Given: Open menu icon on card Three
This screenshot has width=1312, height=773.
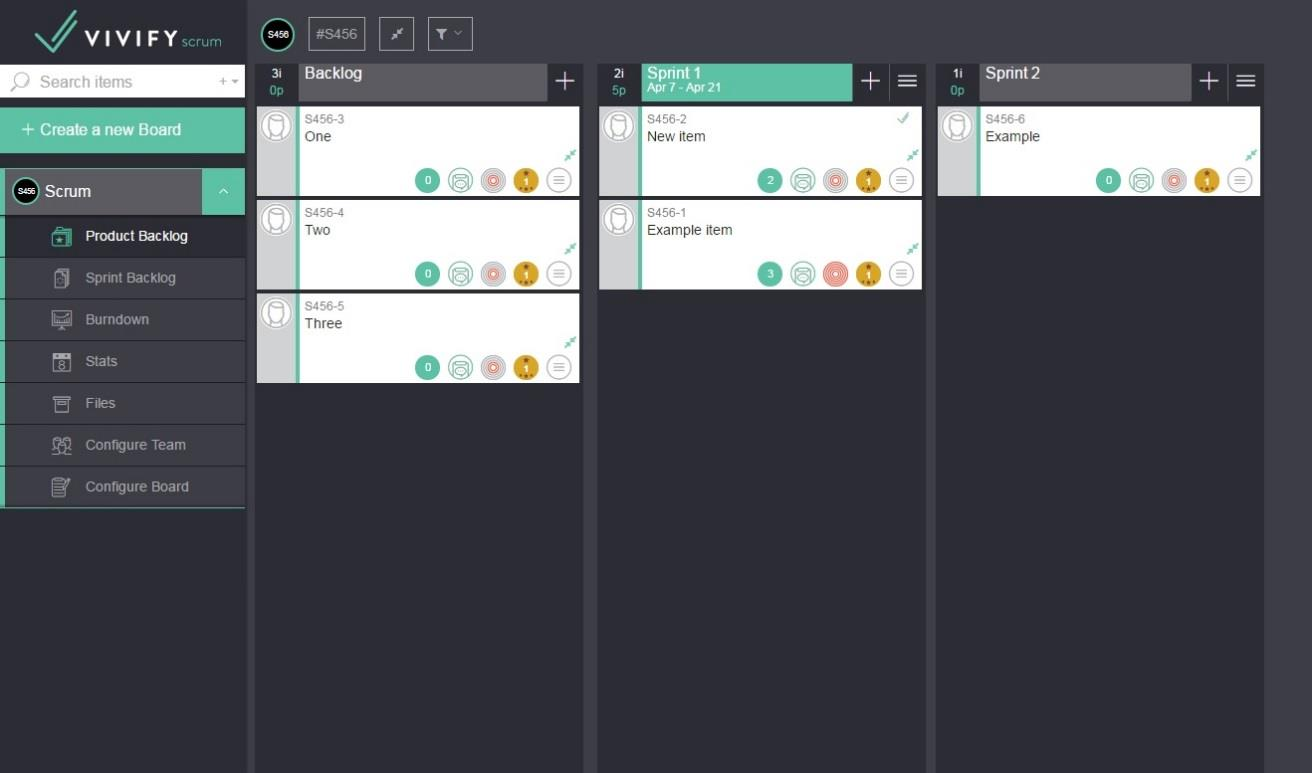Looking at the screenshot, I should point(559,367).
